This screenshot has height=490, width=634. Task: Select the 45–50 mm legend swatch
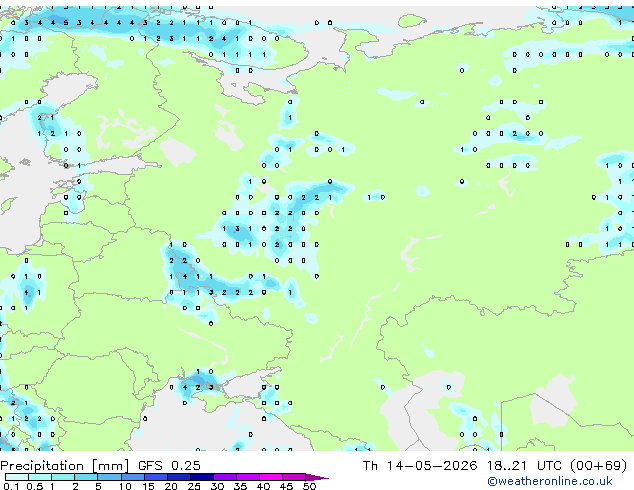(294, 477)
